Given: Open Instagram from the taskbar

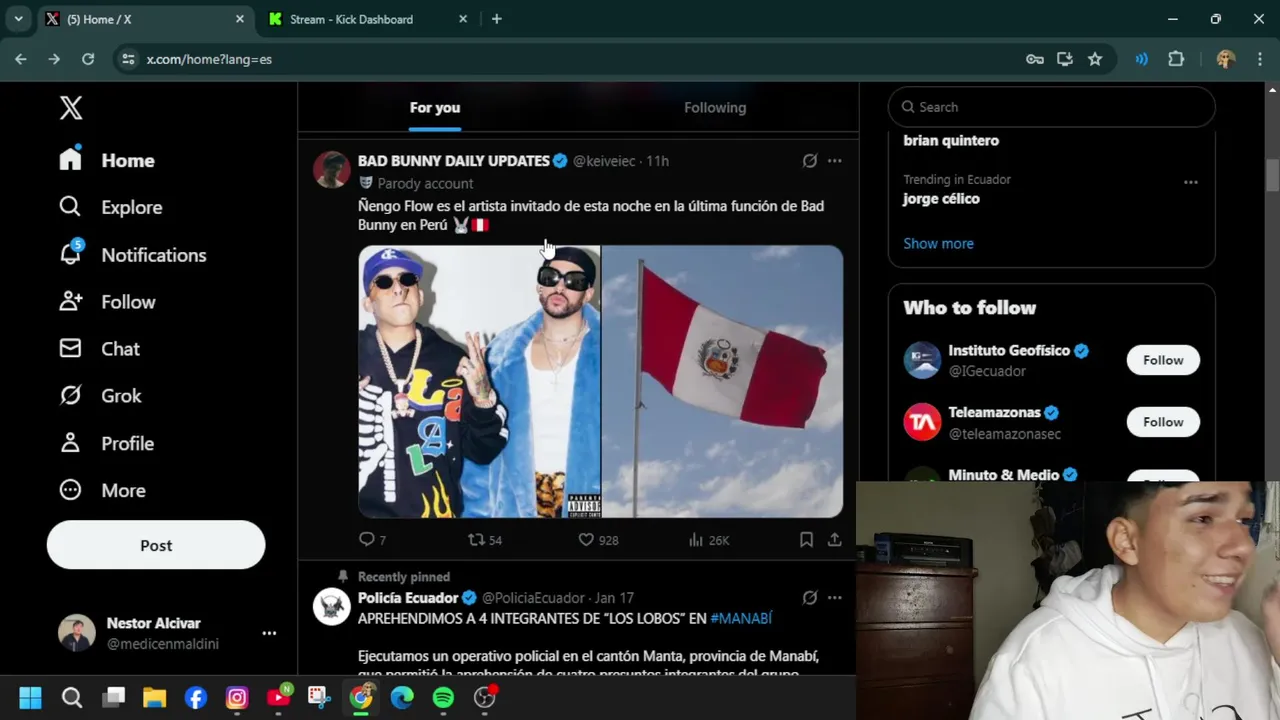Looking at the screenshot, I should click(x=237, y=697).
